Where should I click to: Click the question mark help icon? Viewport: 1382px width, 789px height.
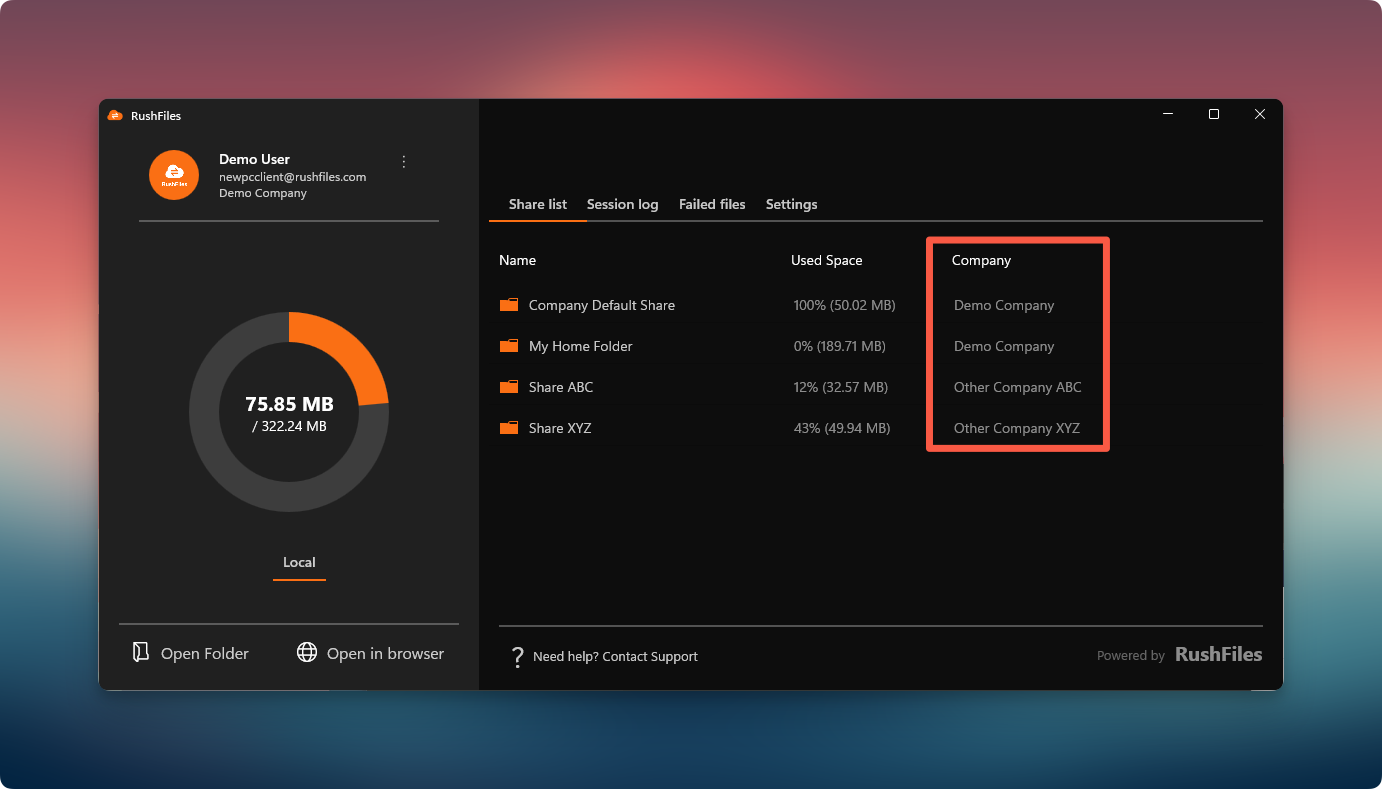point(517,657)
